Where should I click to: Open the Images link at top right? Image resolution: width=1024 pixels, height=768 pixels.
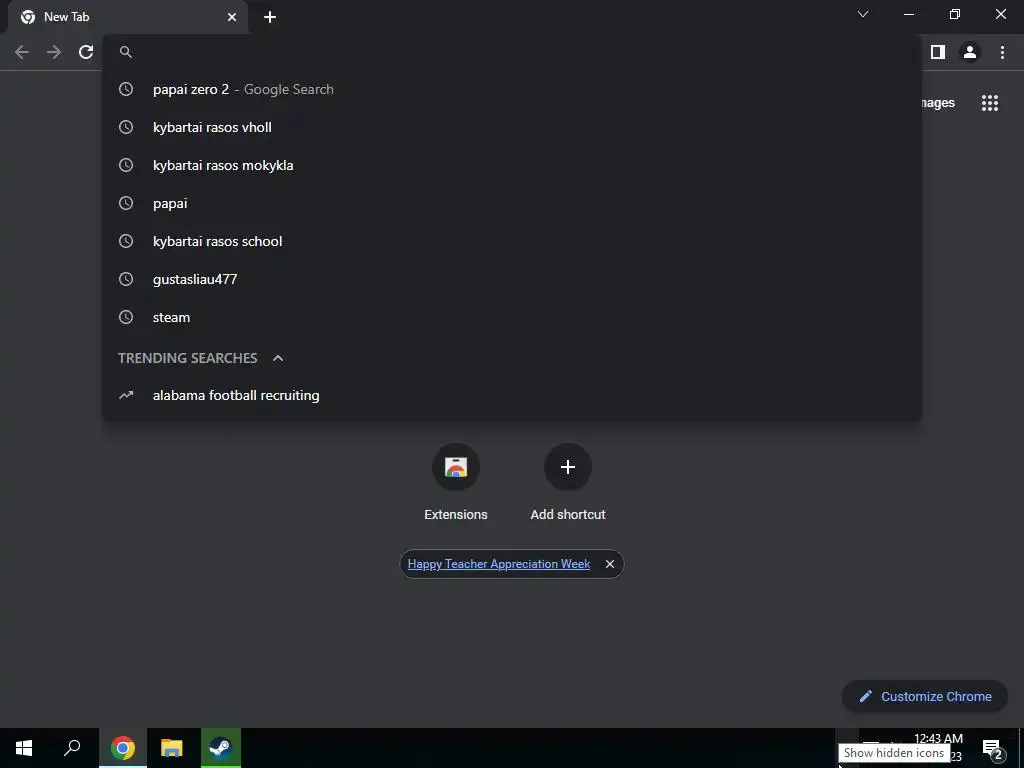click(938, 103)
